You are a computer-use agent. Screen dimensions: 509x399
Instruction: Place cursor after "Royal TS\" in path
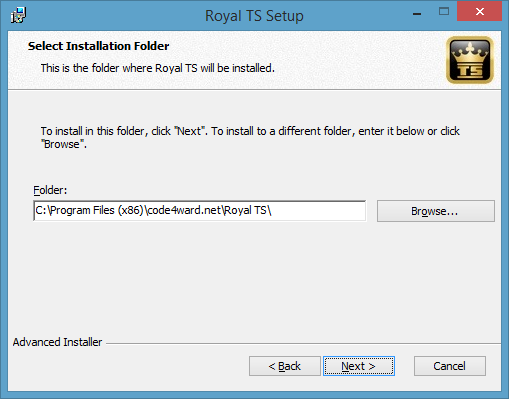coord(273,211)
